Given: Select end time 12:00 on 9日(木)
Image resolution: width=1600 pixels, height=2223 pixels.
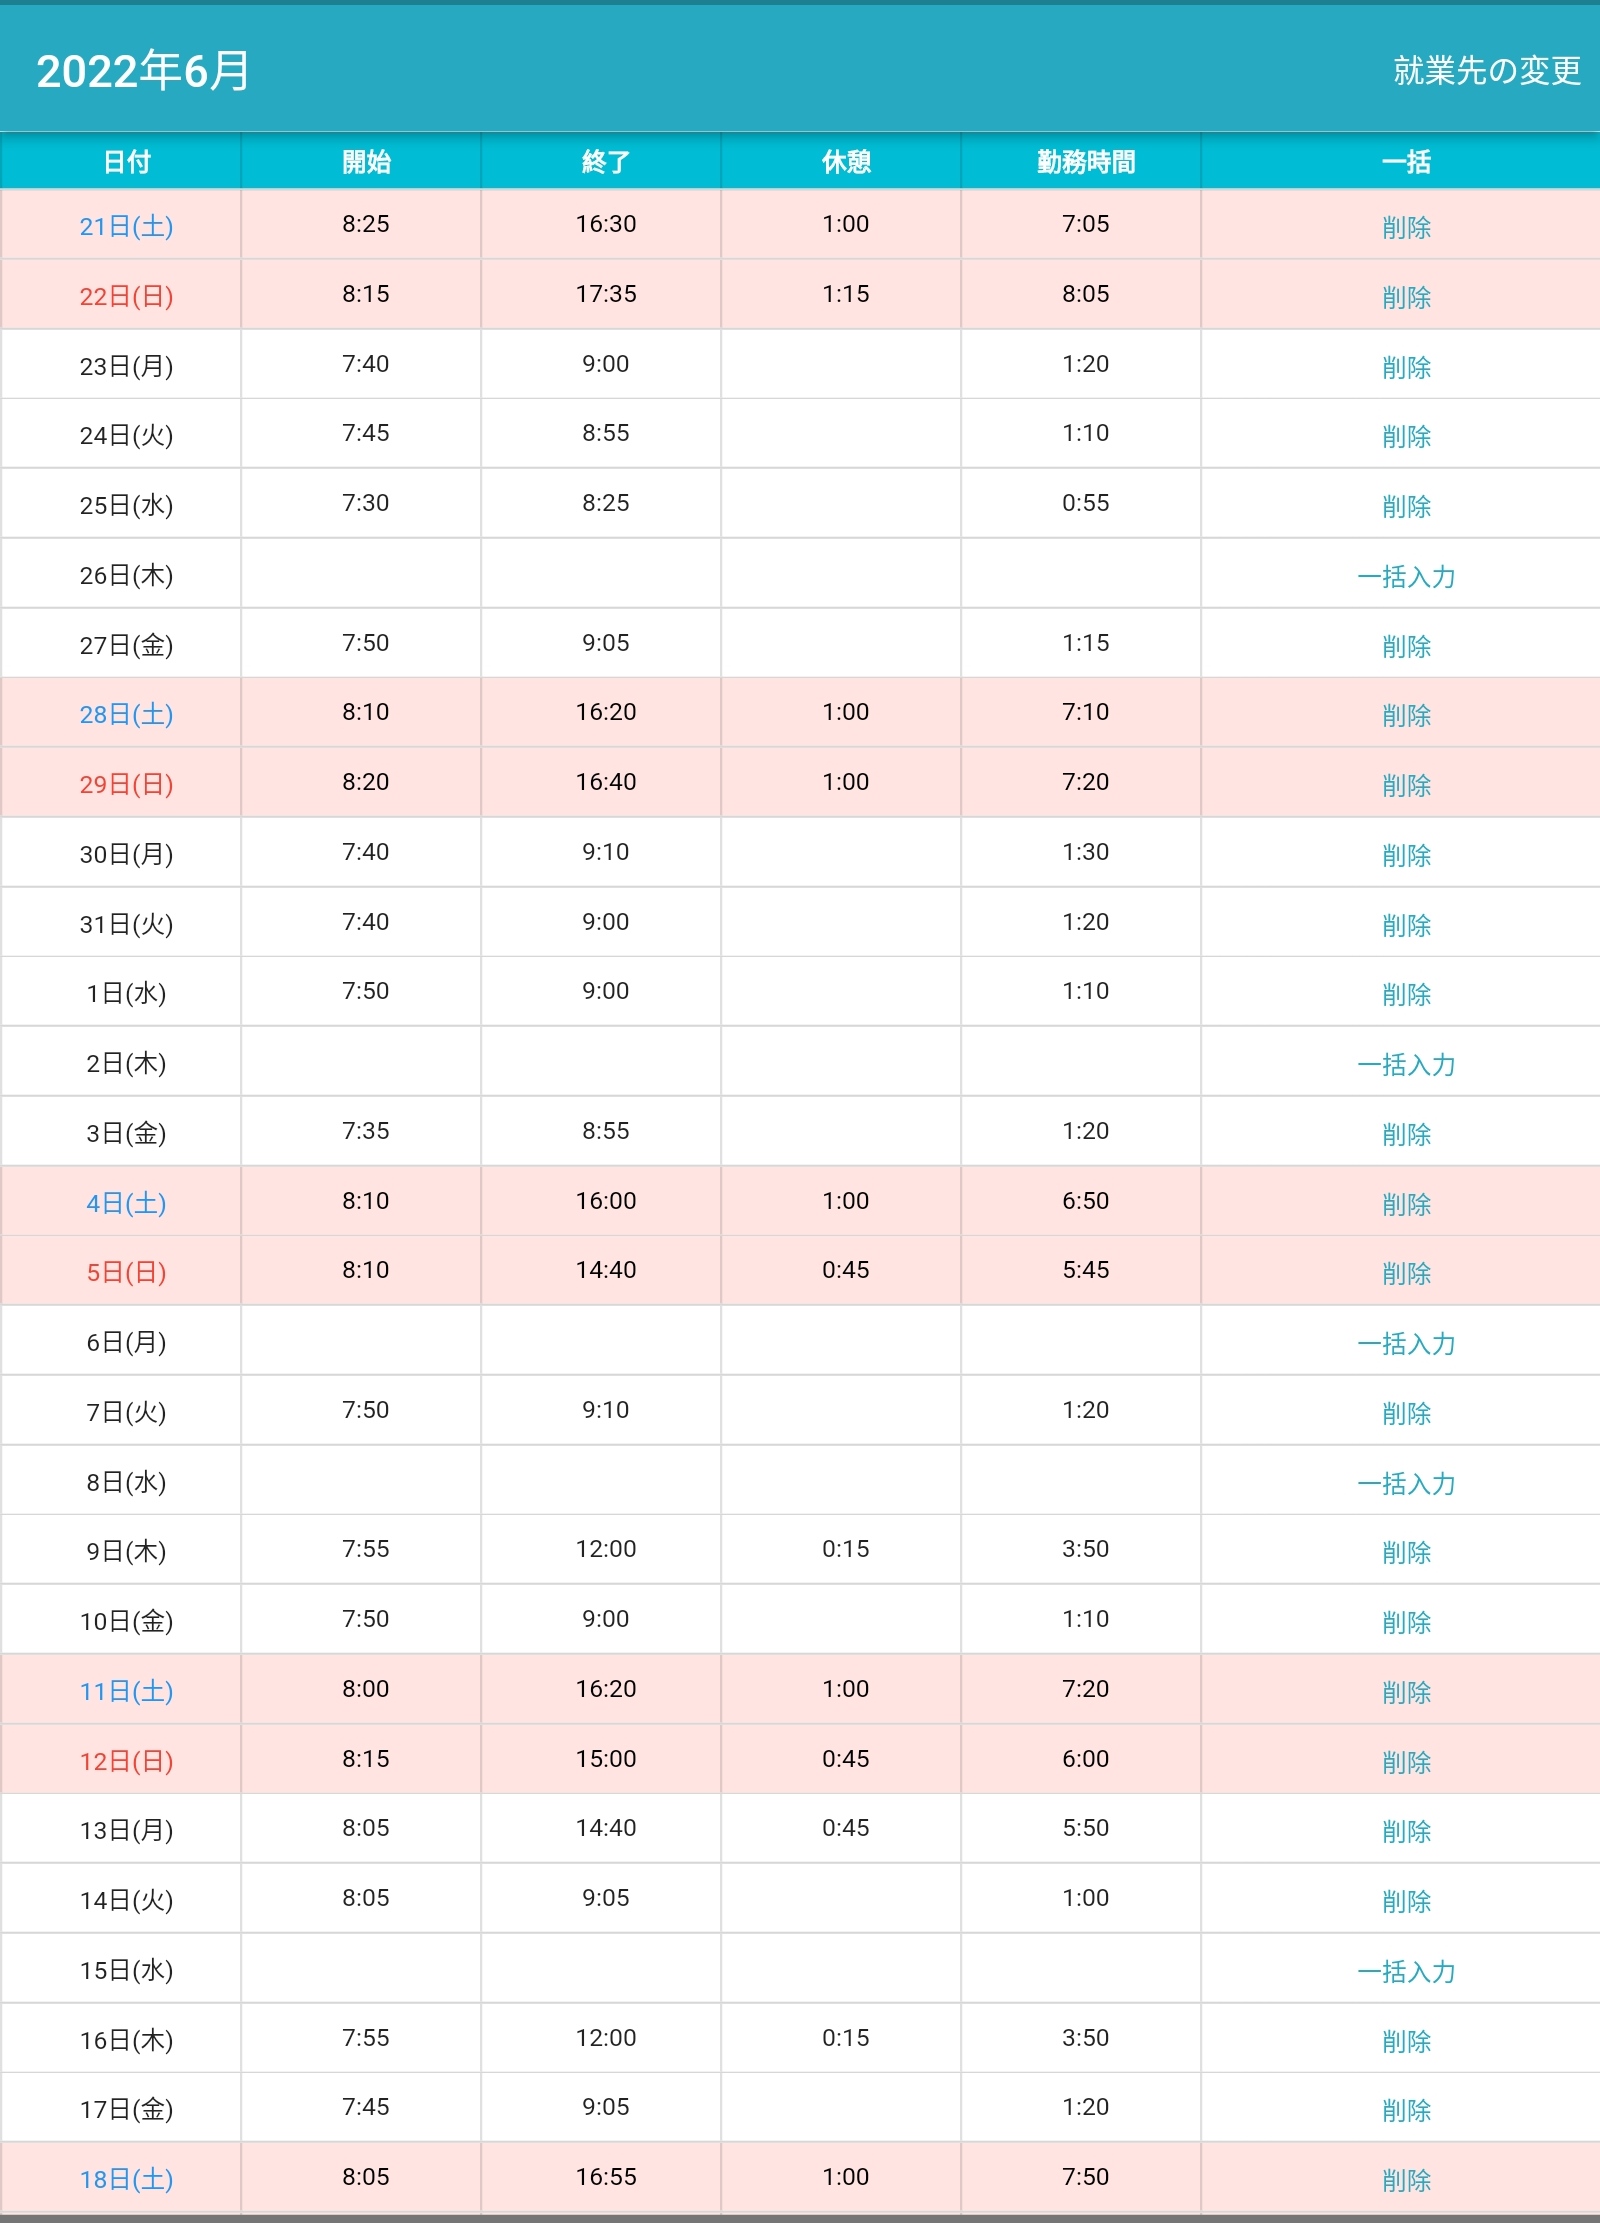Looking at the screenshot, I should click(605, 1549).
